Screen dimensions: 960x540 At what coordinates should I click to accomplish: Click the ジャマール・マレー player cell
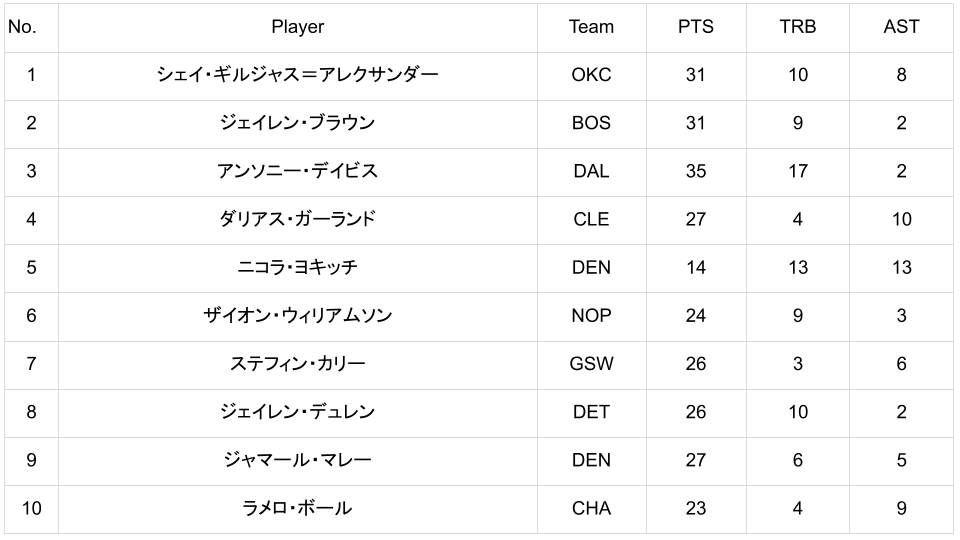(x=297, y=460)
